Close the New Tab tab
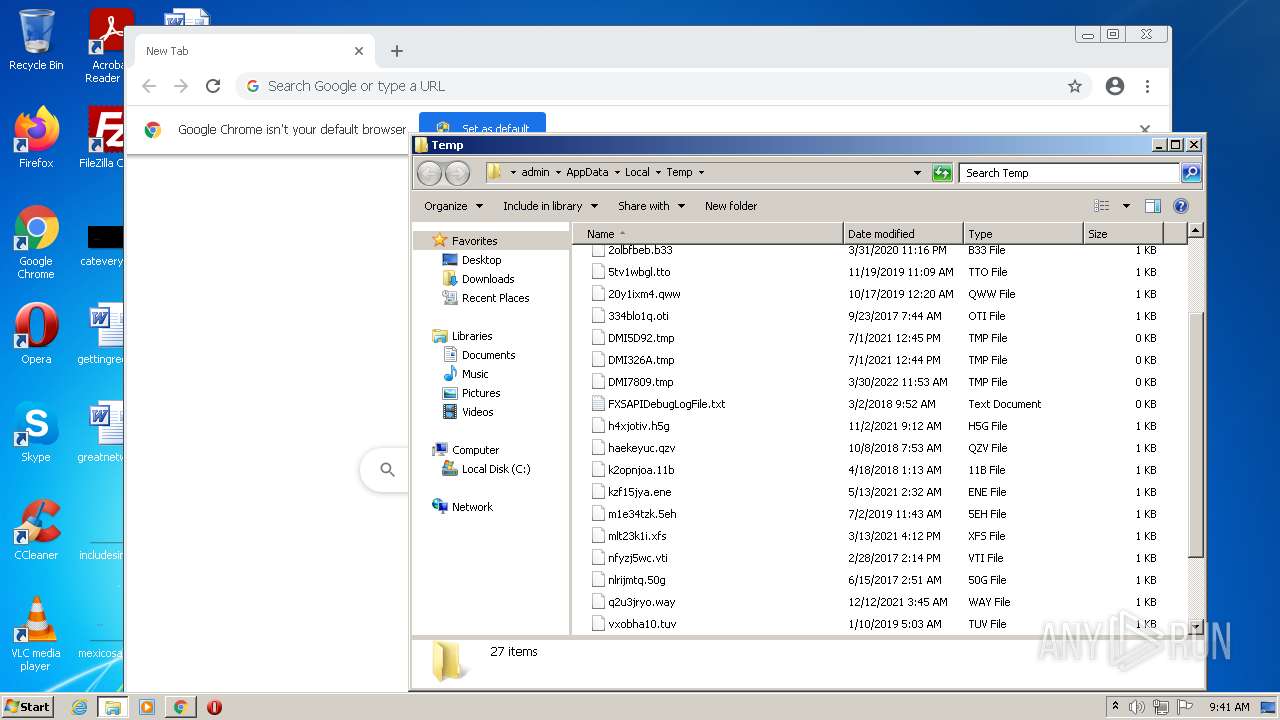This screenshot has height=720, width=1280. coord(359,51)
